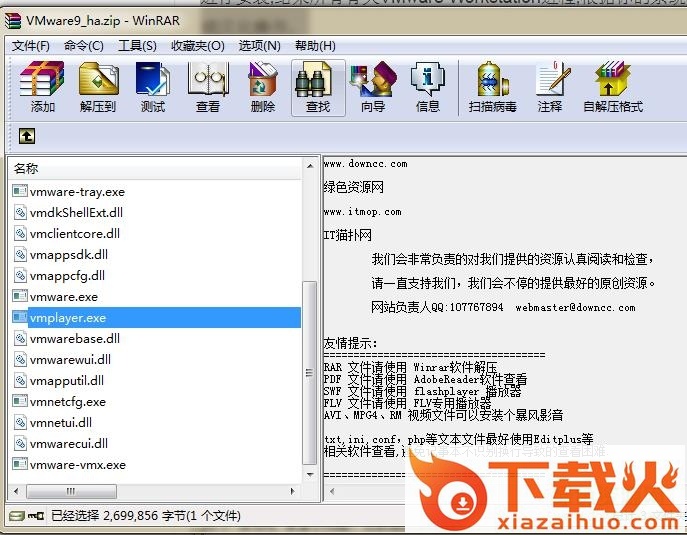
Task: Click the 注释 (Comment) toolbar icon
Action: 550,87
